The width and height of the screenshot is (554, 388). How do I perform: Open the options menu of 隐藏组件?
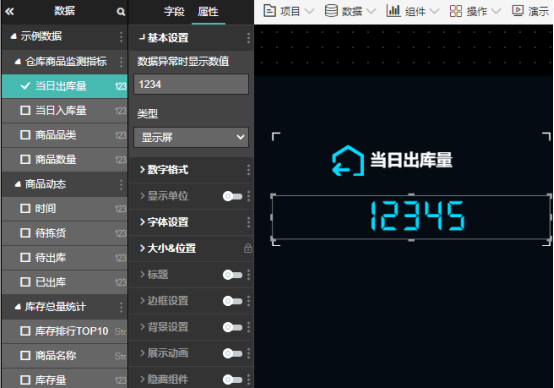[x=248, y=379]
